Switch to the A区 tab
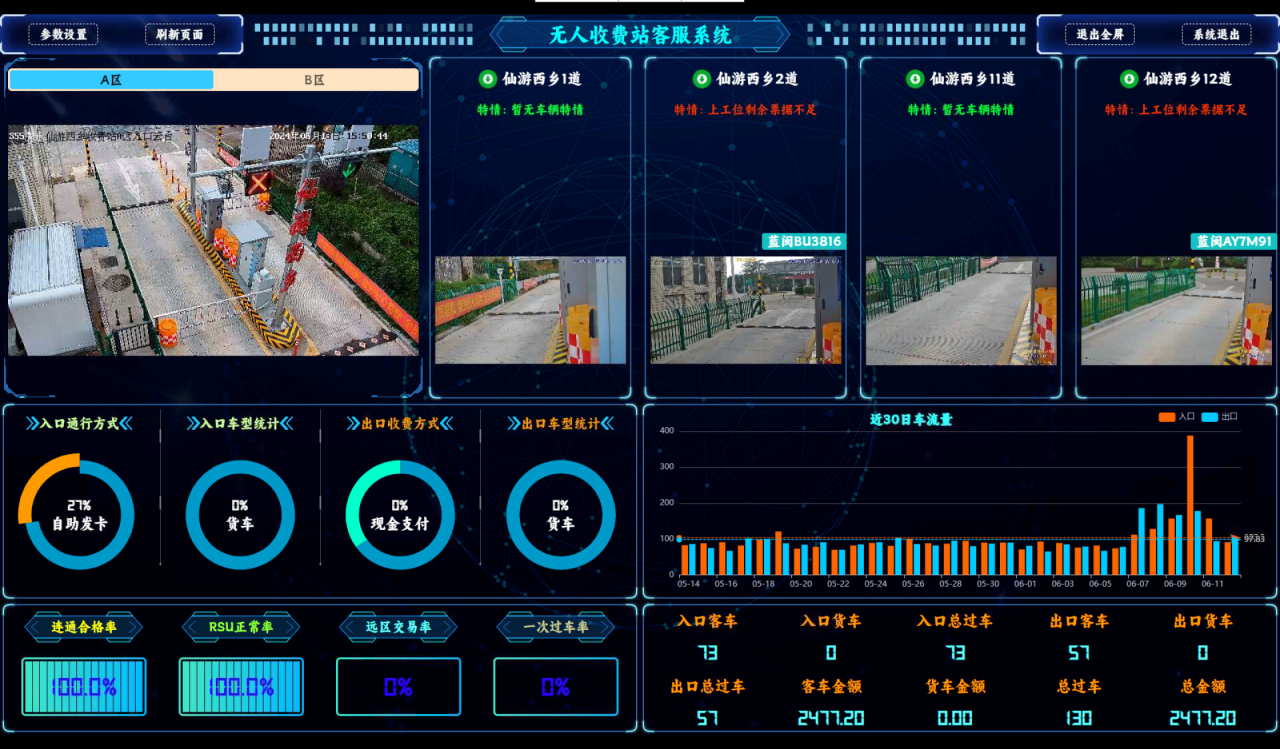The image size is (1280, 749). pyautogui.click(x=111, y=80)
